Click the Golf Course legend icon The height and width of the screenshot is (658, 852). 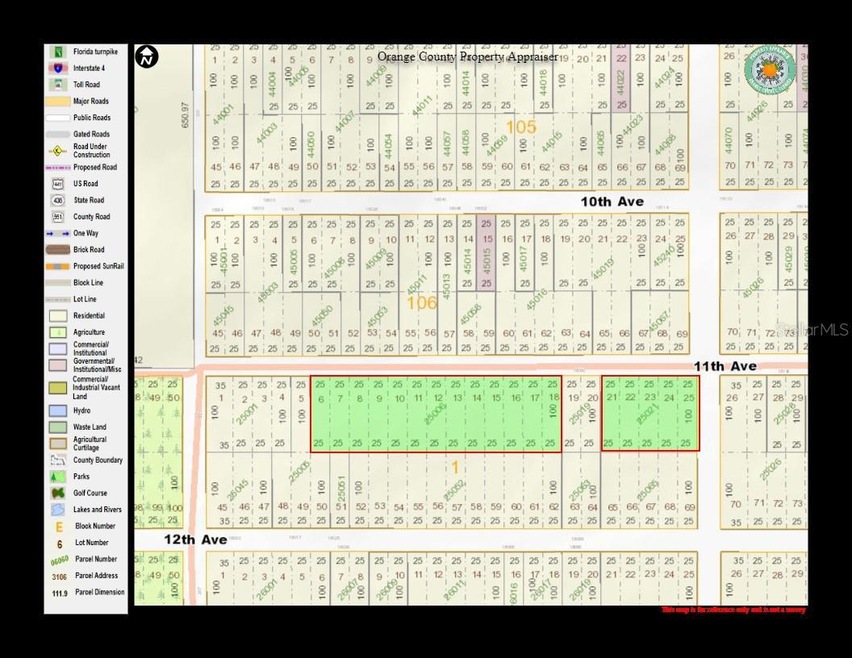point(58,493)
